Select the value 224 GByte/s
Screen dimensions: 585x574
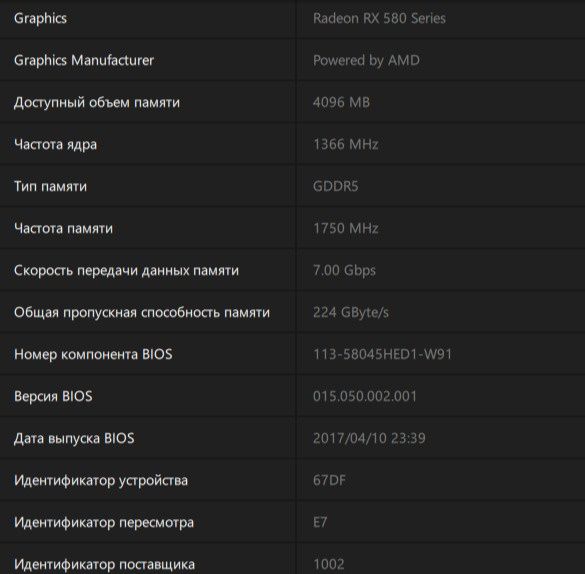[x=351, y=313]
